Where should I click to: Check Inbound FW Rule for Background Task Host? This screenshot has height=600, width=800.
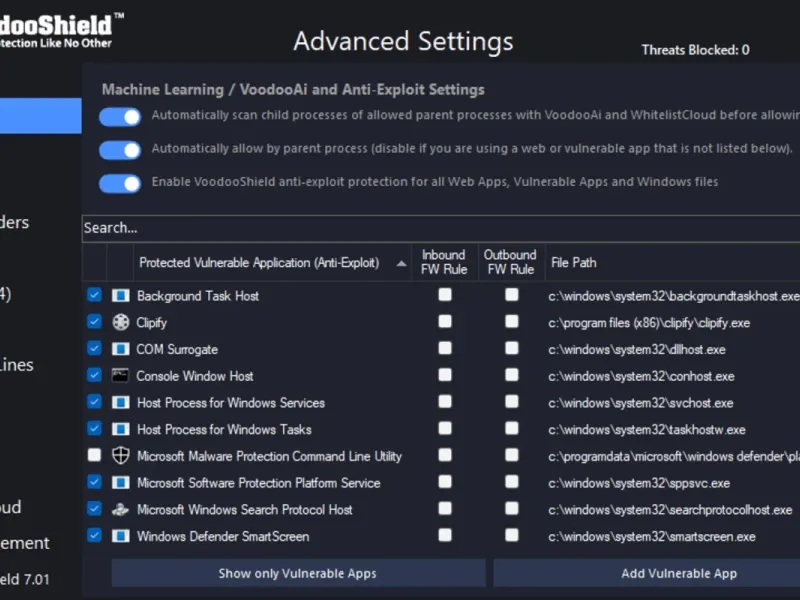pyautogui.click(x=445, y=295)
